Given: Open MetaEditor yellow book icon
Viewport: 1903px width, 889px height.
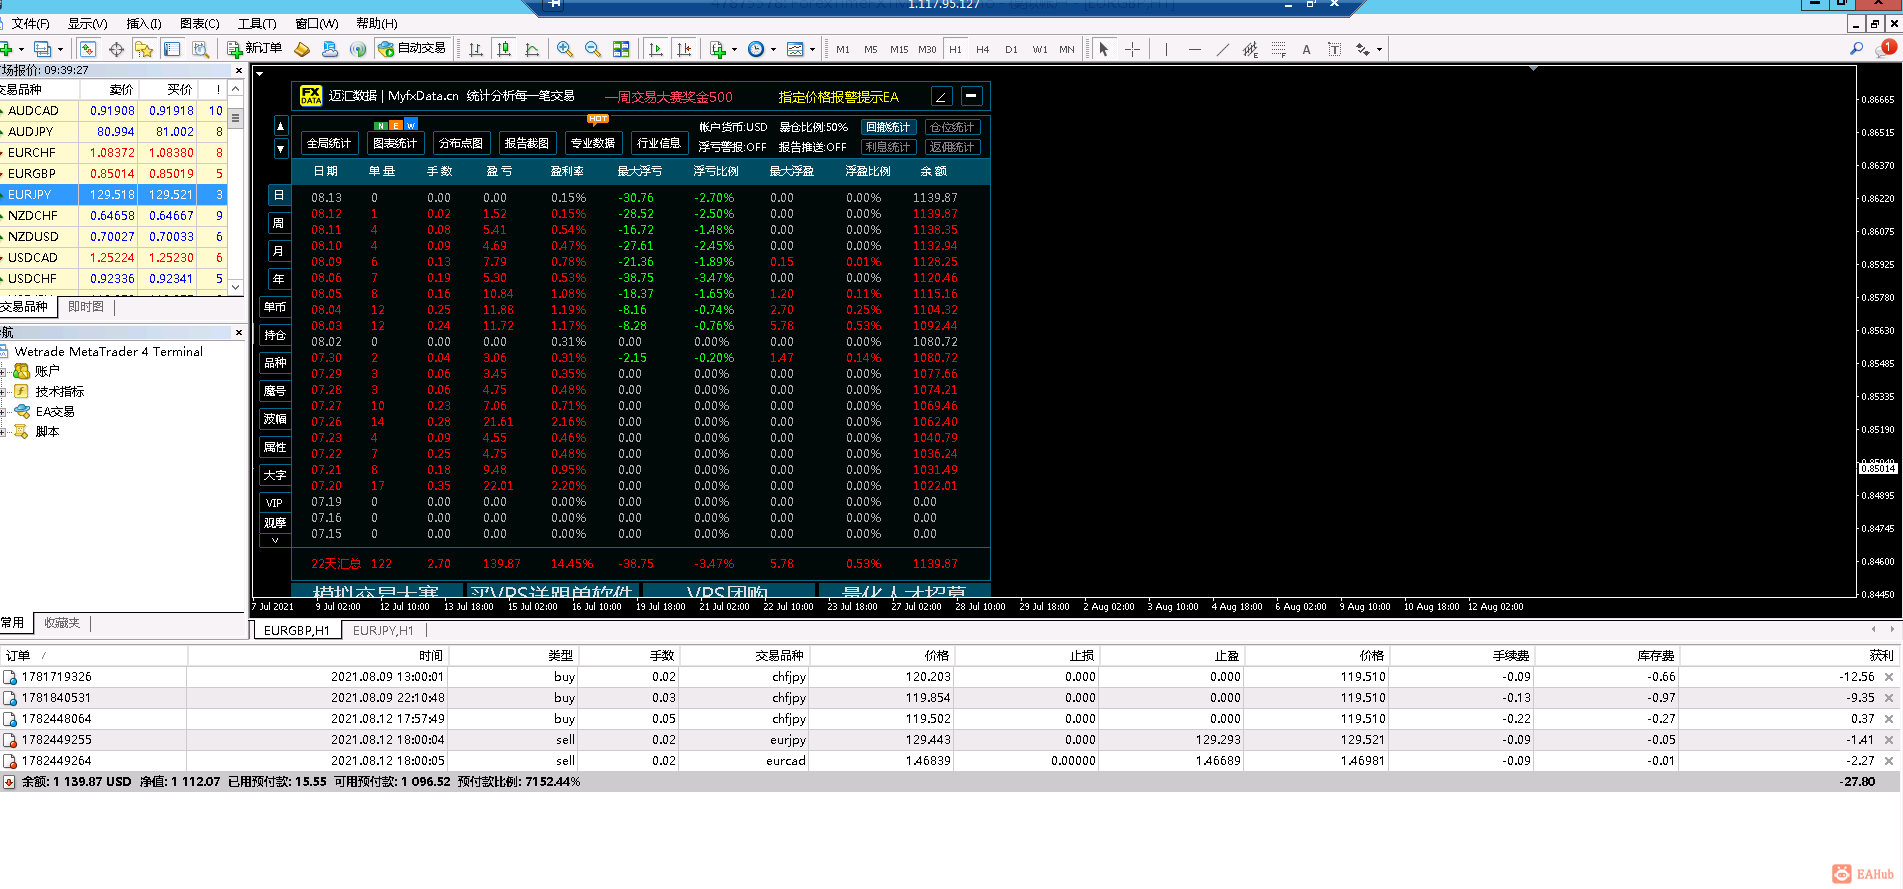Looking at the screenshot, I should click(x=302, y=49).
